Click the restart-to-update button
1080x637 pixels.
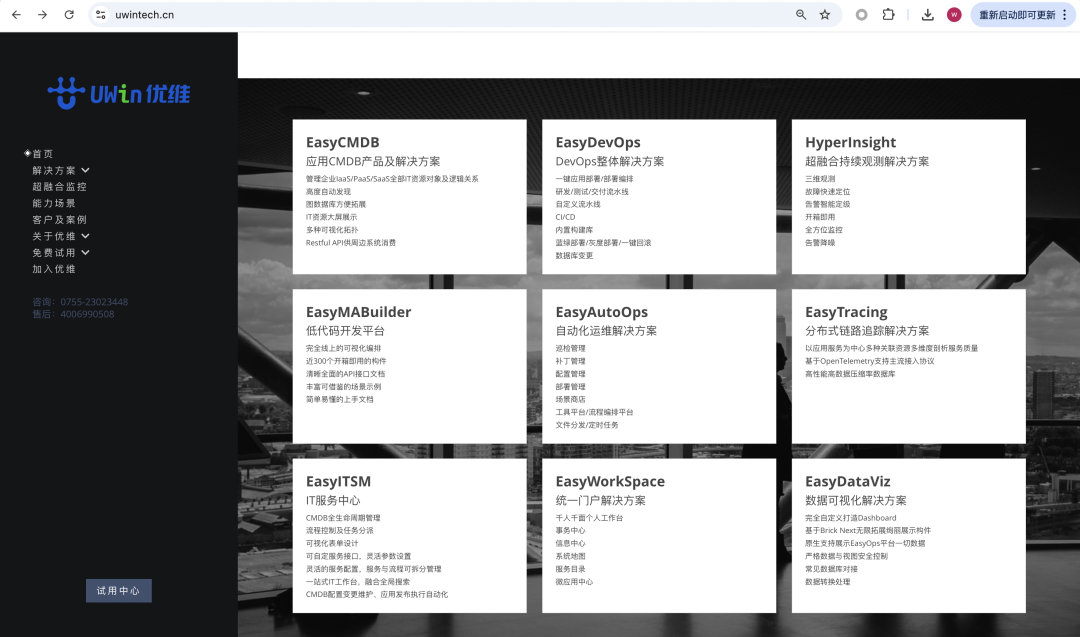1016,14
